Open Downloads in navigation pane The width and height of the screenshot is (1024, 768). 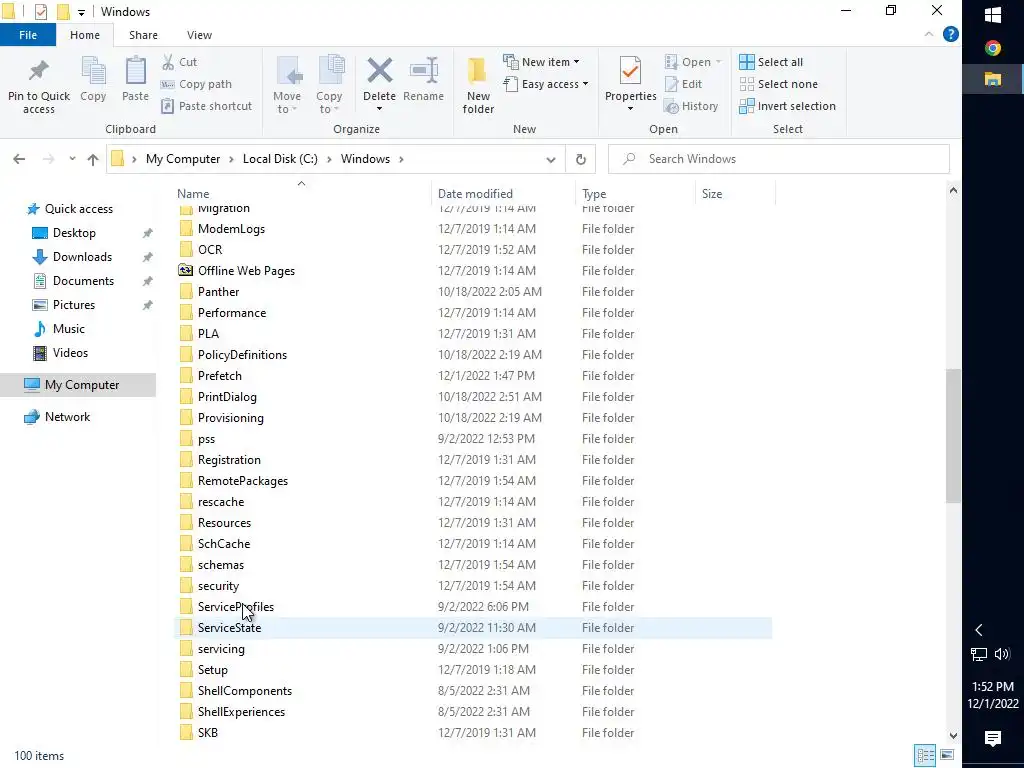[82, 257]
